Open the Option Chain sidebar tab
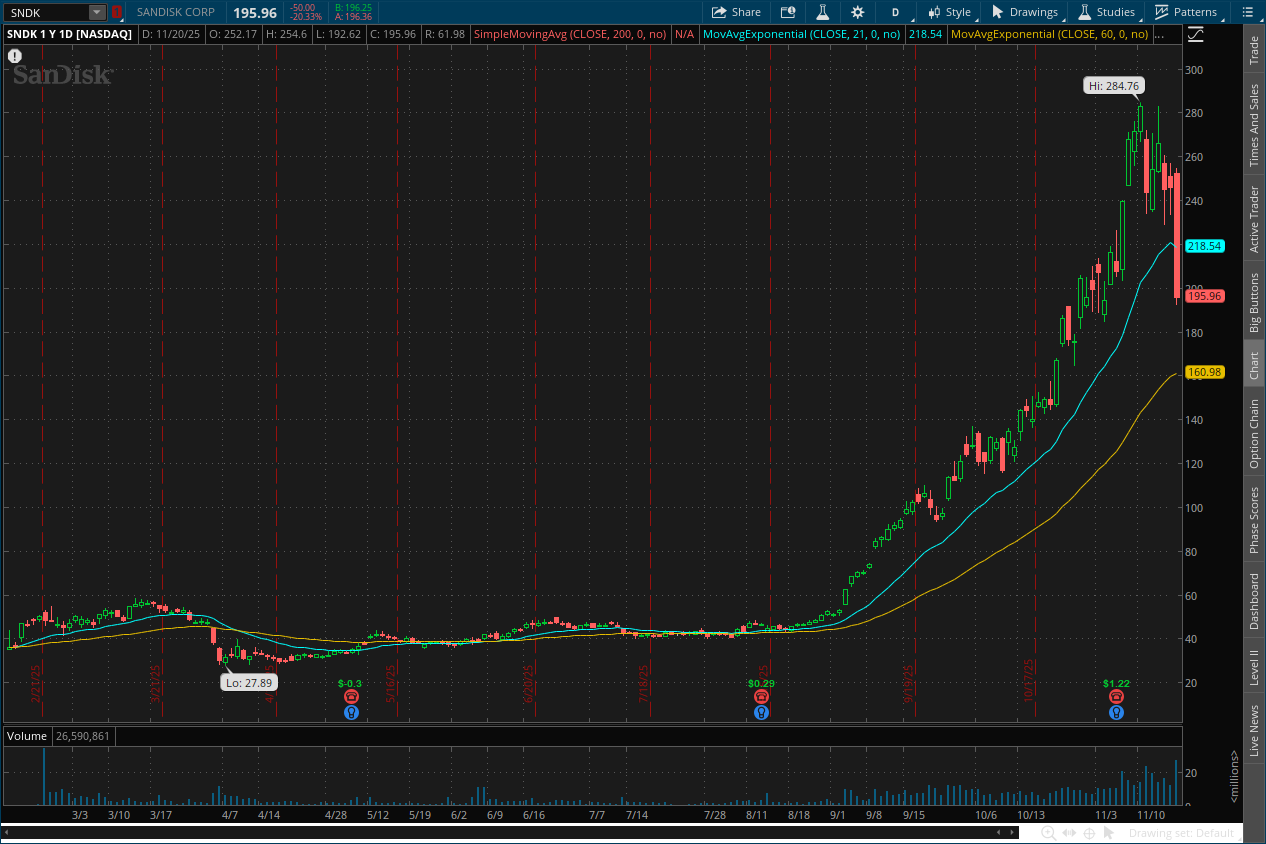1266x844 pixels. (1254, 434)
